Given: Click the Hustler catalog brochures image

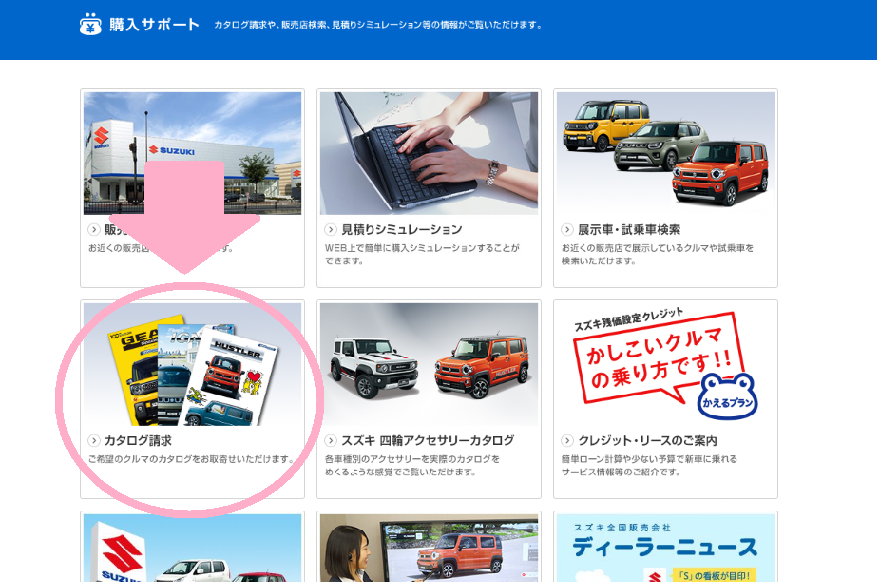Looking at the screenshot, I should [192, 365].
